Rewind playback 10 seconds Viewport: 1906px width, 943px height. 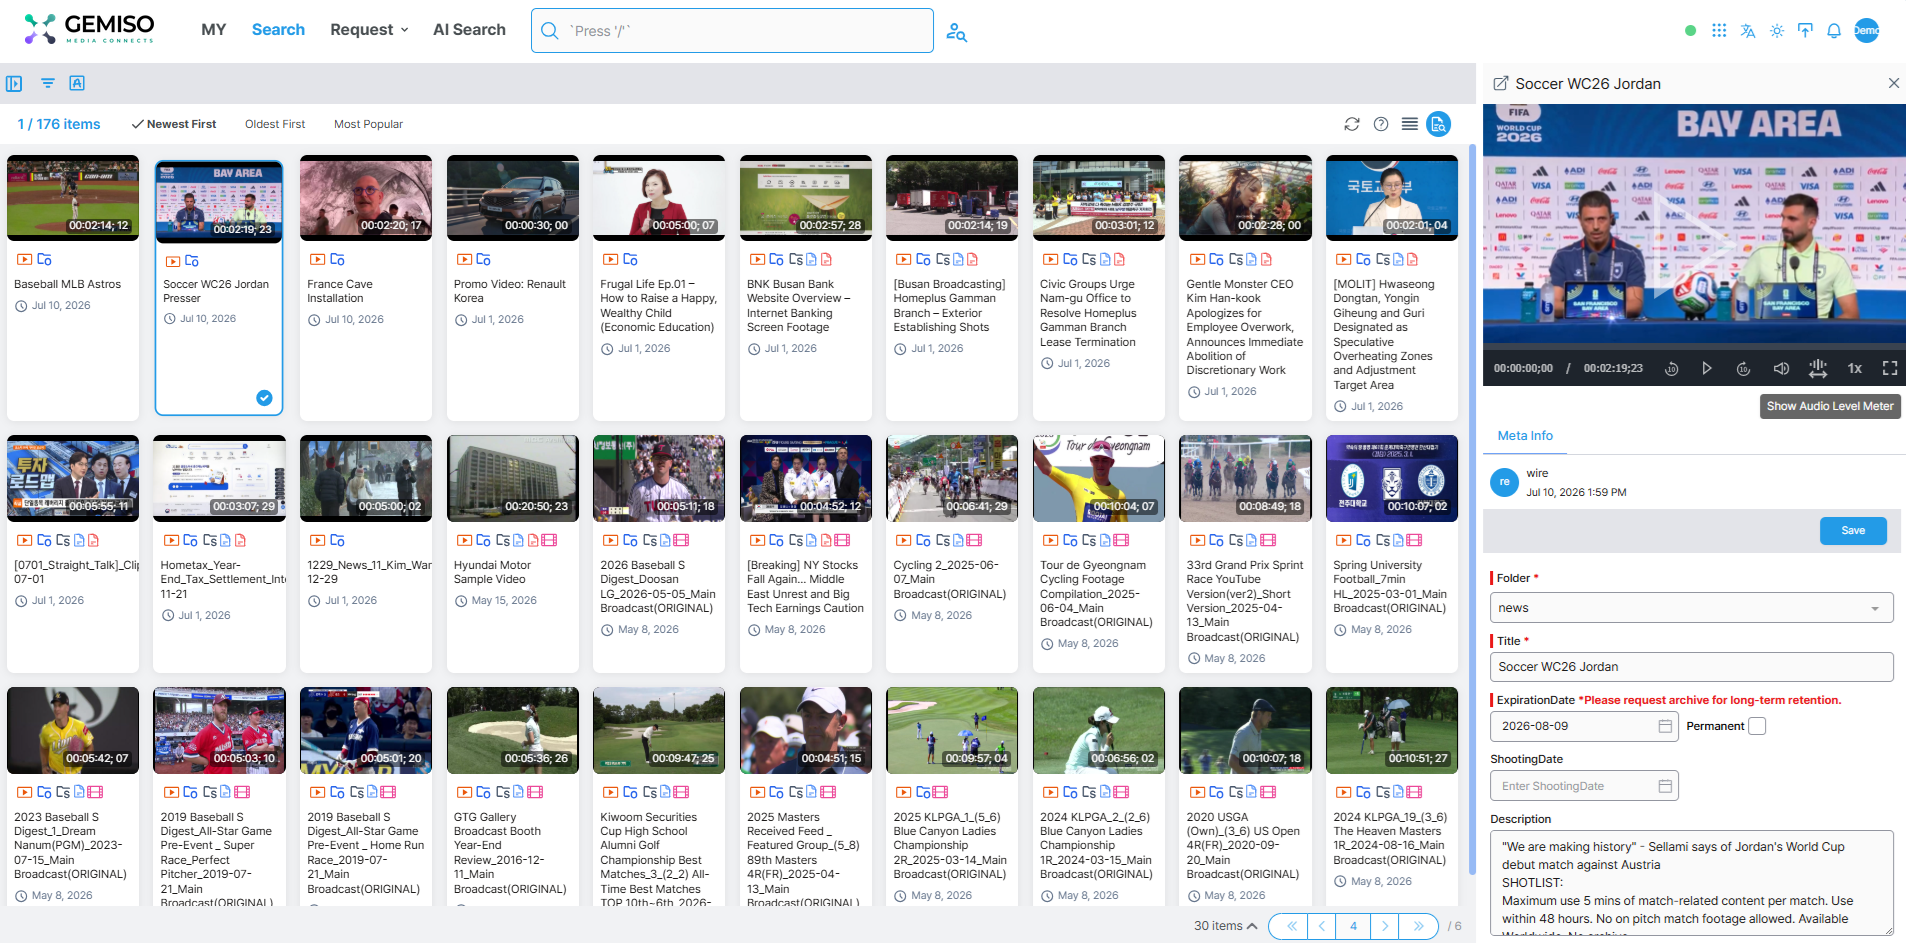(x=1671, y=368)
